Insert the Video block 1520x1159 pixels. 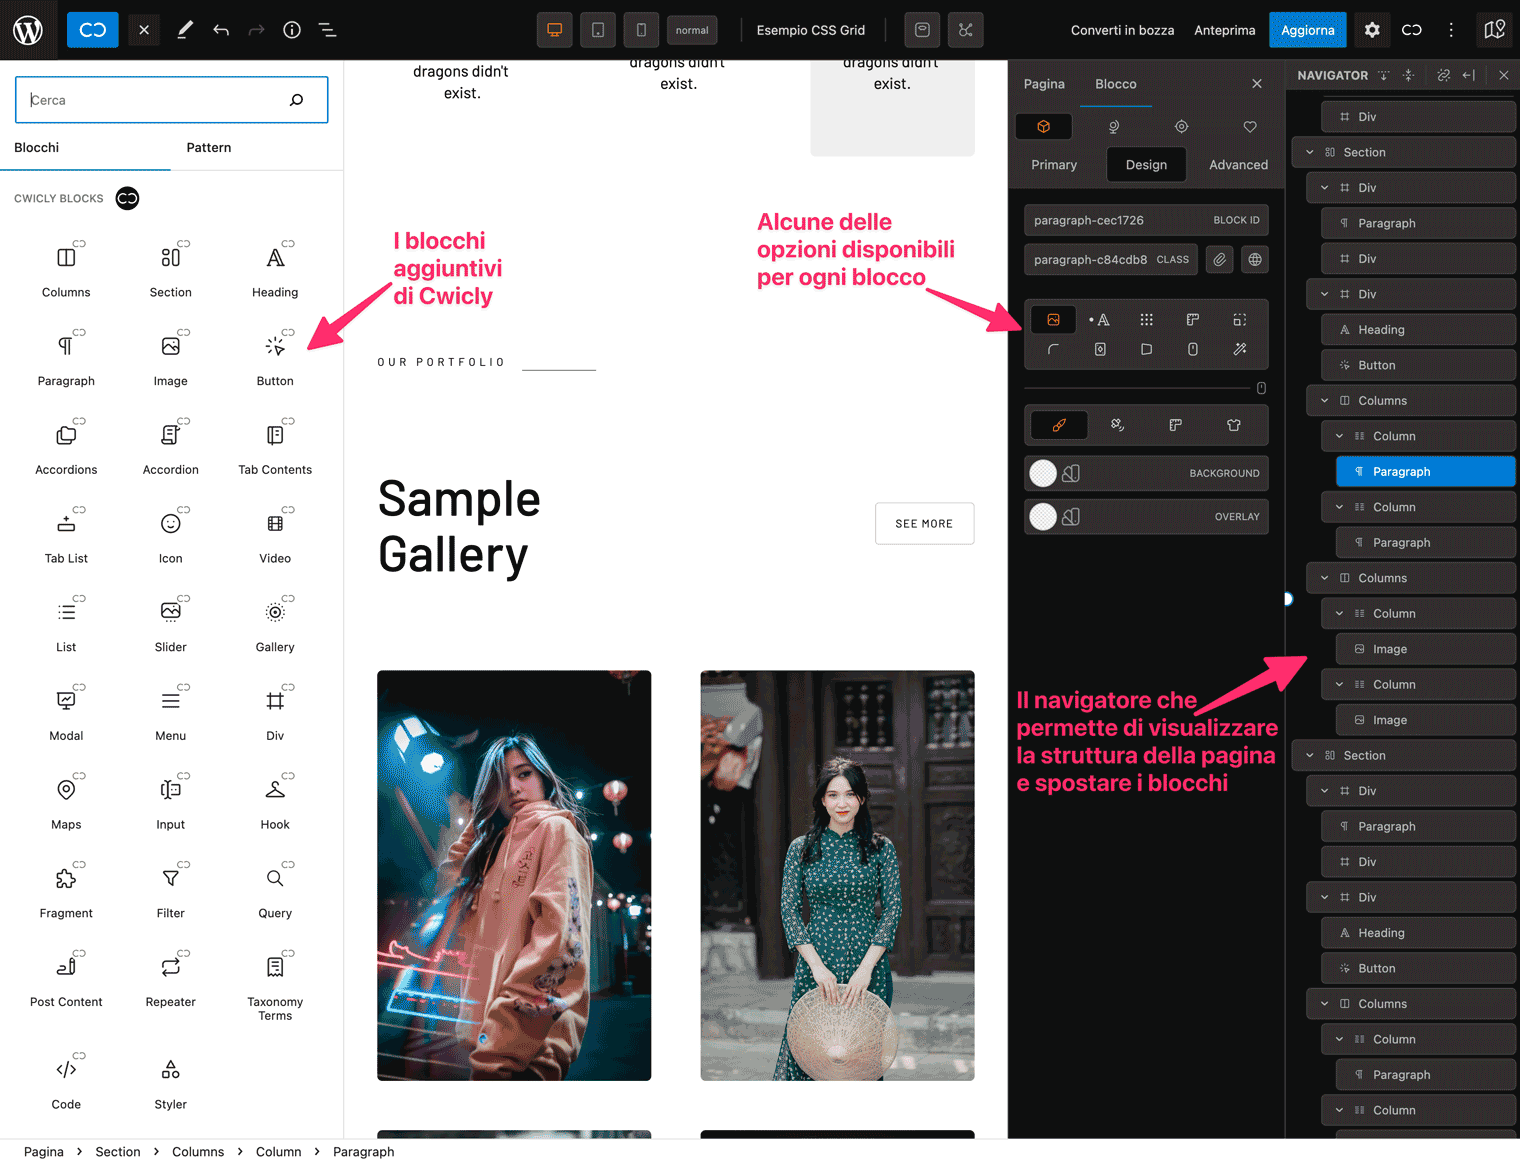pyautogui.click(x=275, y=537)
